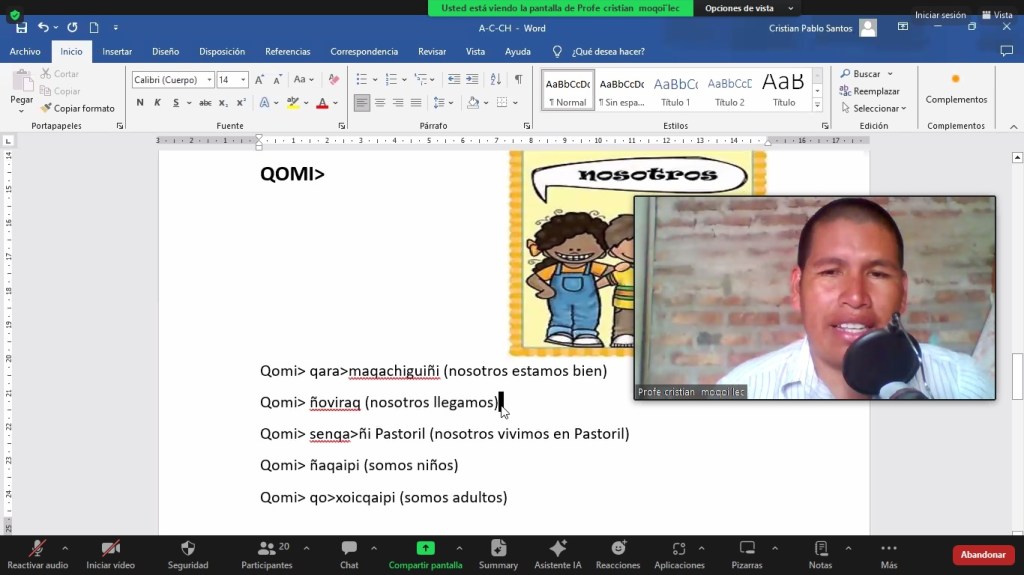Toggle italic (K) formatting in Word ribbon
1024x575 pixels.
(x=157, y=103)
